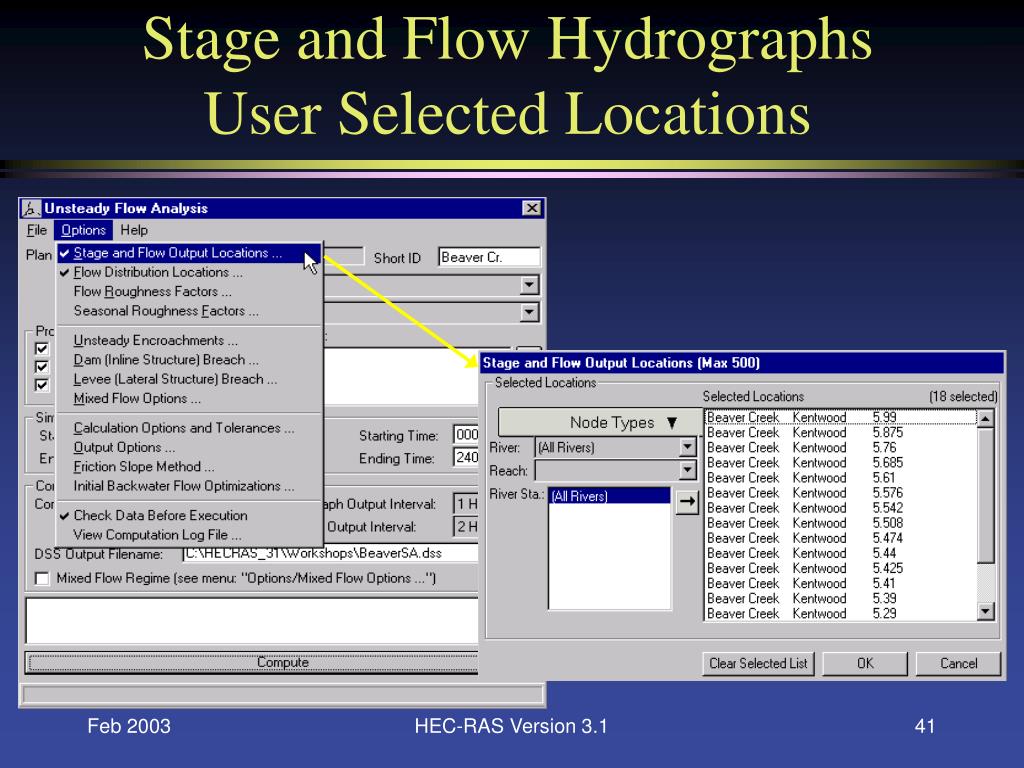
Task: Select Beaver Creek Kentwood 5.99 row
Action: pos(841,417)
